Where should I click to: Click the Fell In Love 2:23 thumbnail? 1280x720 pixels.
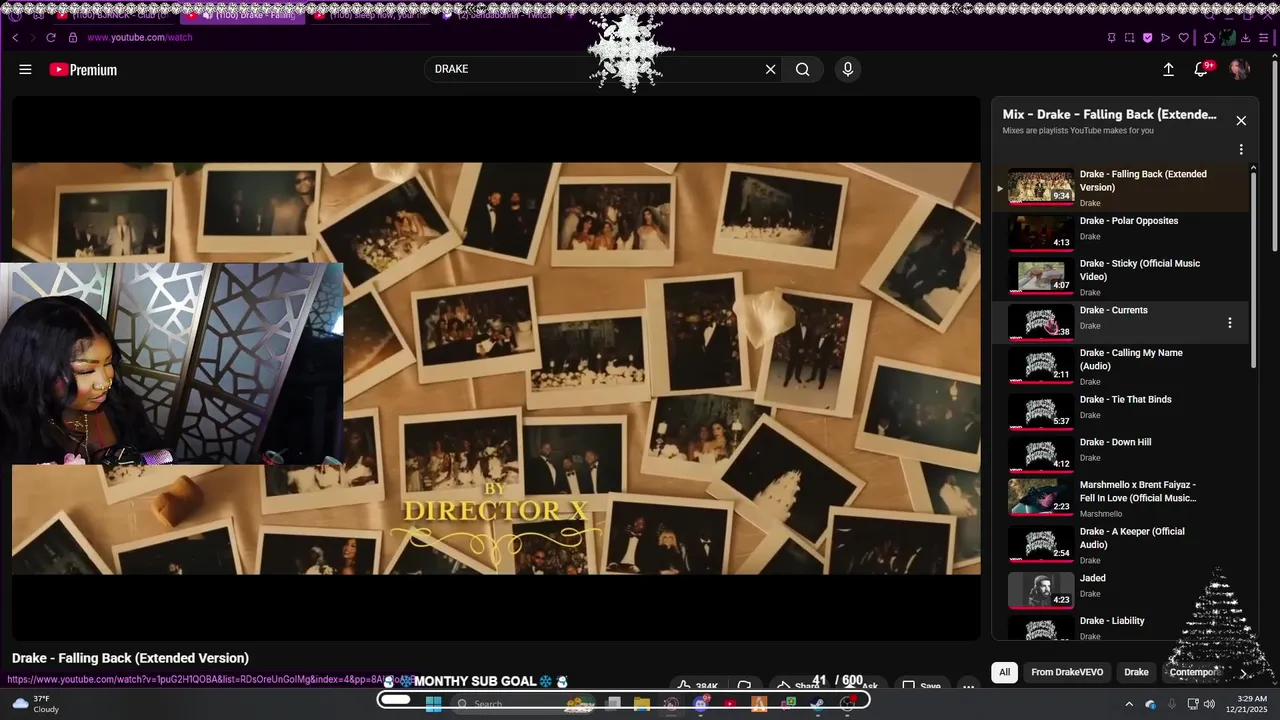(1040, 497)
